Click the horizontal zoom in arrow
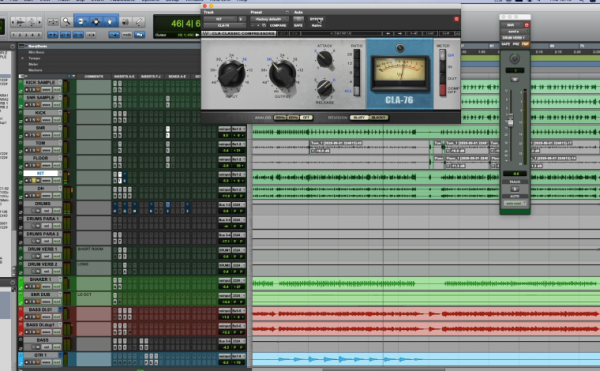The width and height of the screenshot is (600, 371). tap(38, 23)
